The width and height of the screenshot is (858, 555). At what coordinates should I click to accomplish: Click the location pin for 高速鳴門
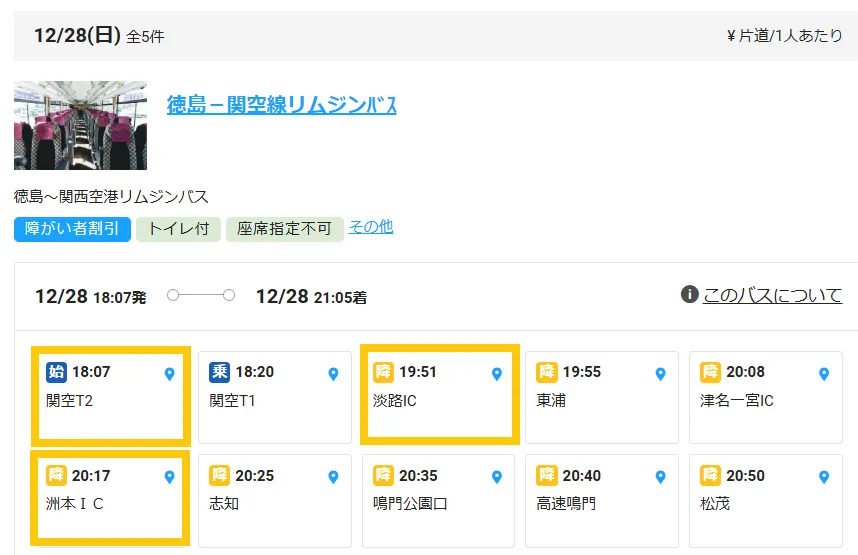click(x=660, y=477)
